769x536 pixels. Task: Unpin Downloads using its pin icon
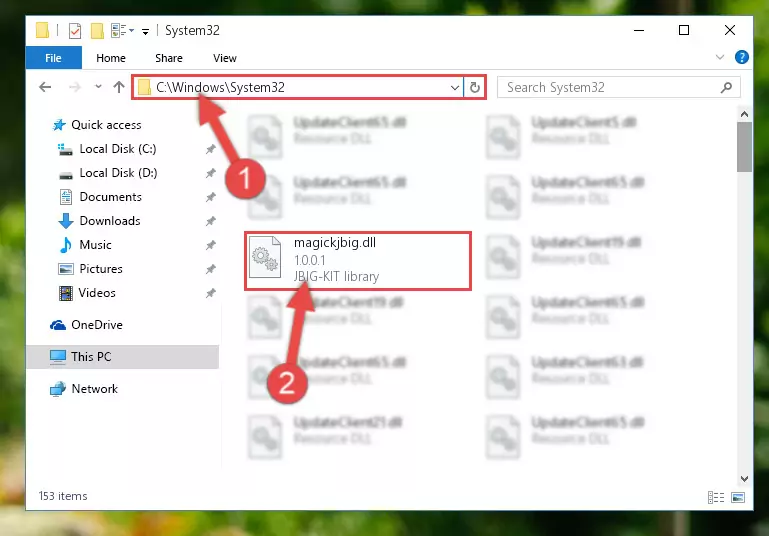point(210,221)
